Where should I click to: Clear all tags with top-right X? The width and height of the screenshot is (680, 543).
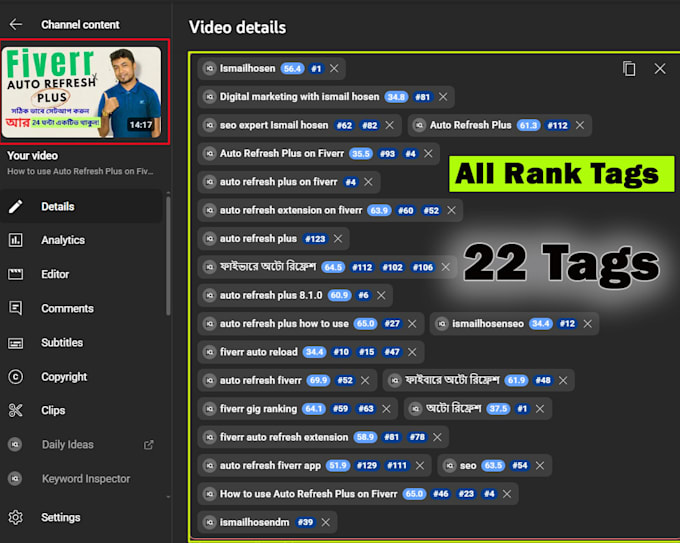[660, 69]
